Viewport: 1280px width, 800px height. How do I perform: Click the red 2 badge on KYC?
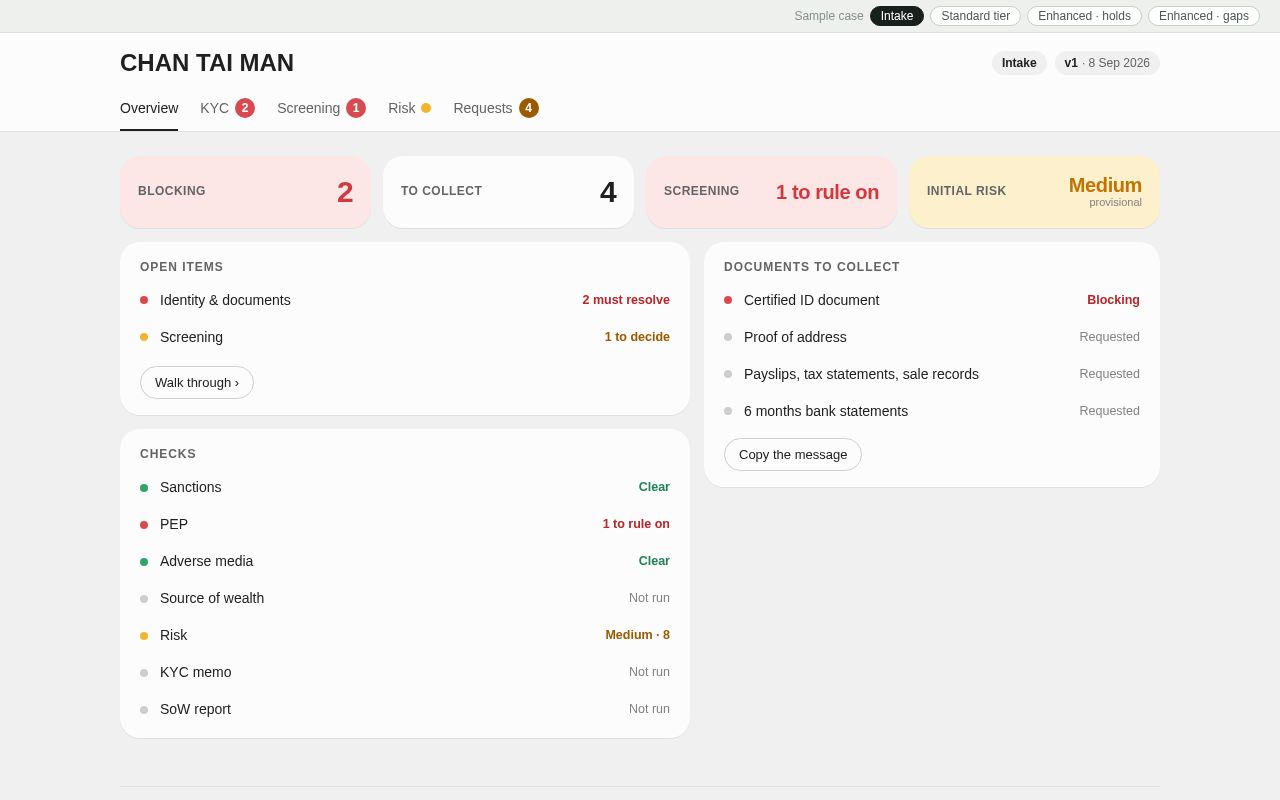[245, 108]
